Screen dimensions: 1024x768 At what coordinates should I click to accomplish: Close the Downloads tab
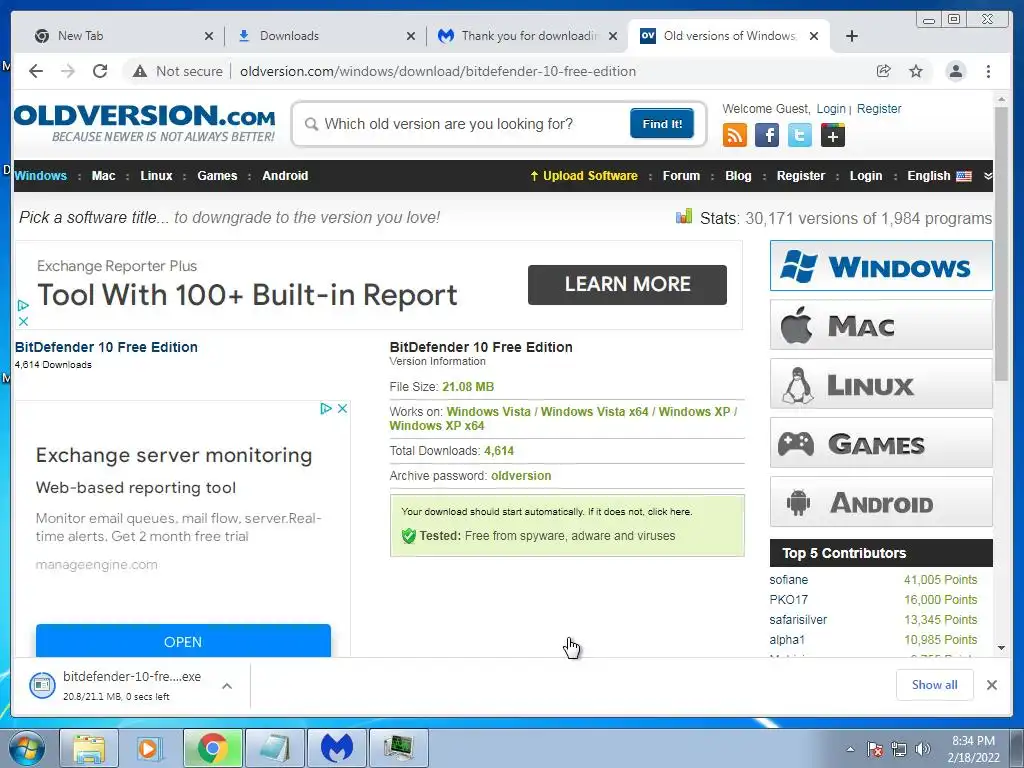(410, 36)
